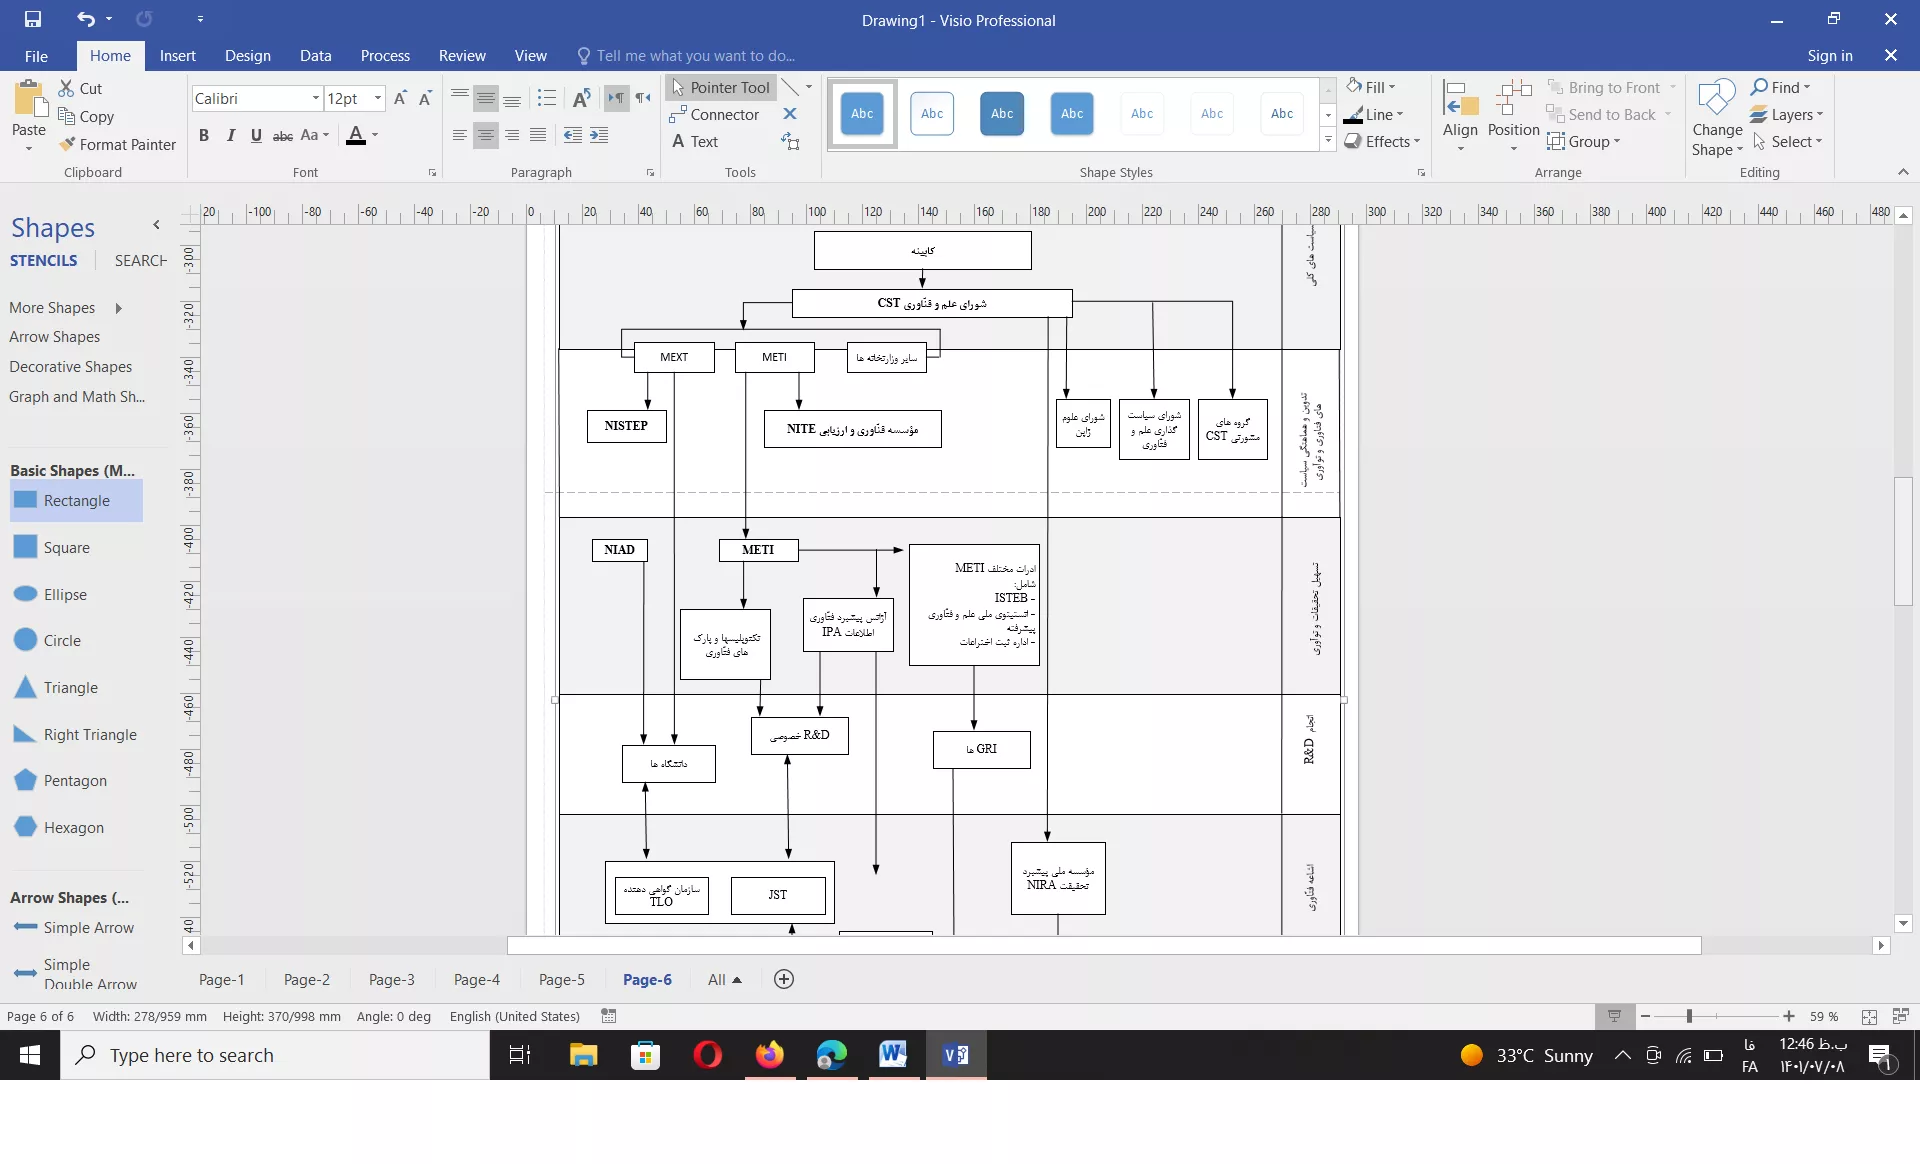Open the font color dropdown arrow
The height and width of the screenshot is (1164, 1920).
click(x=375, y=135)
